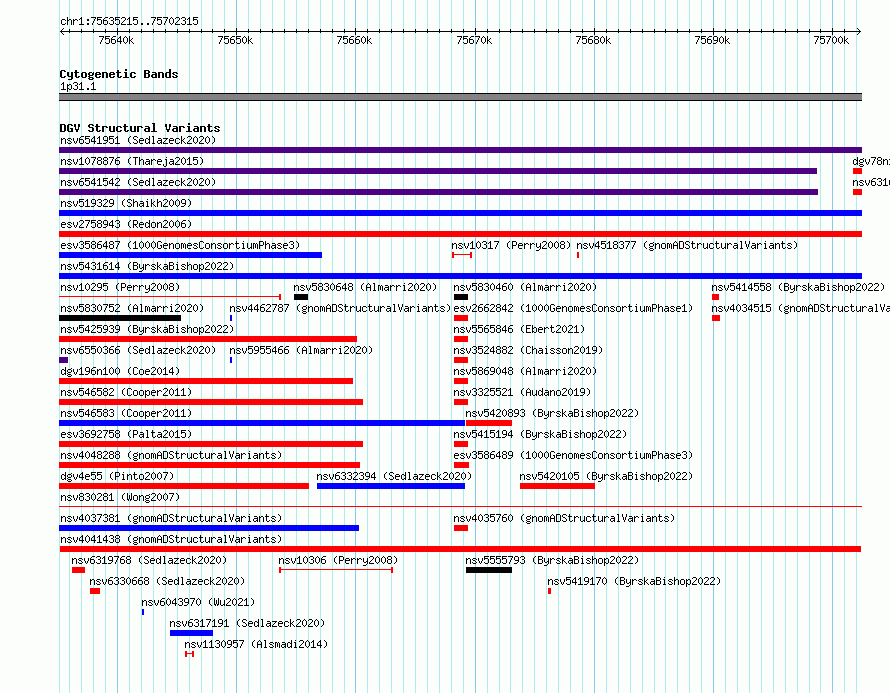The height and width of the screenshot is (693, 890).
Task: Click the nsv6332394 (Sedlazeck2020) label
Action: (394, 476)
